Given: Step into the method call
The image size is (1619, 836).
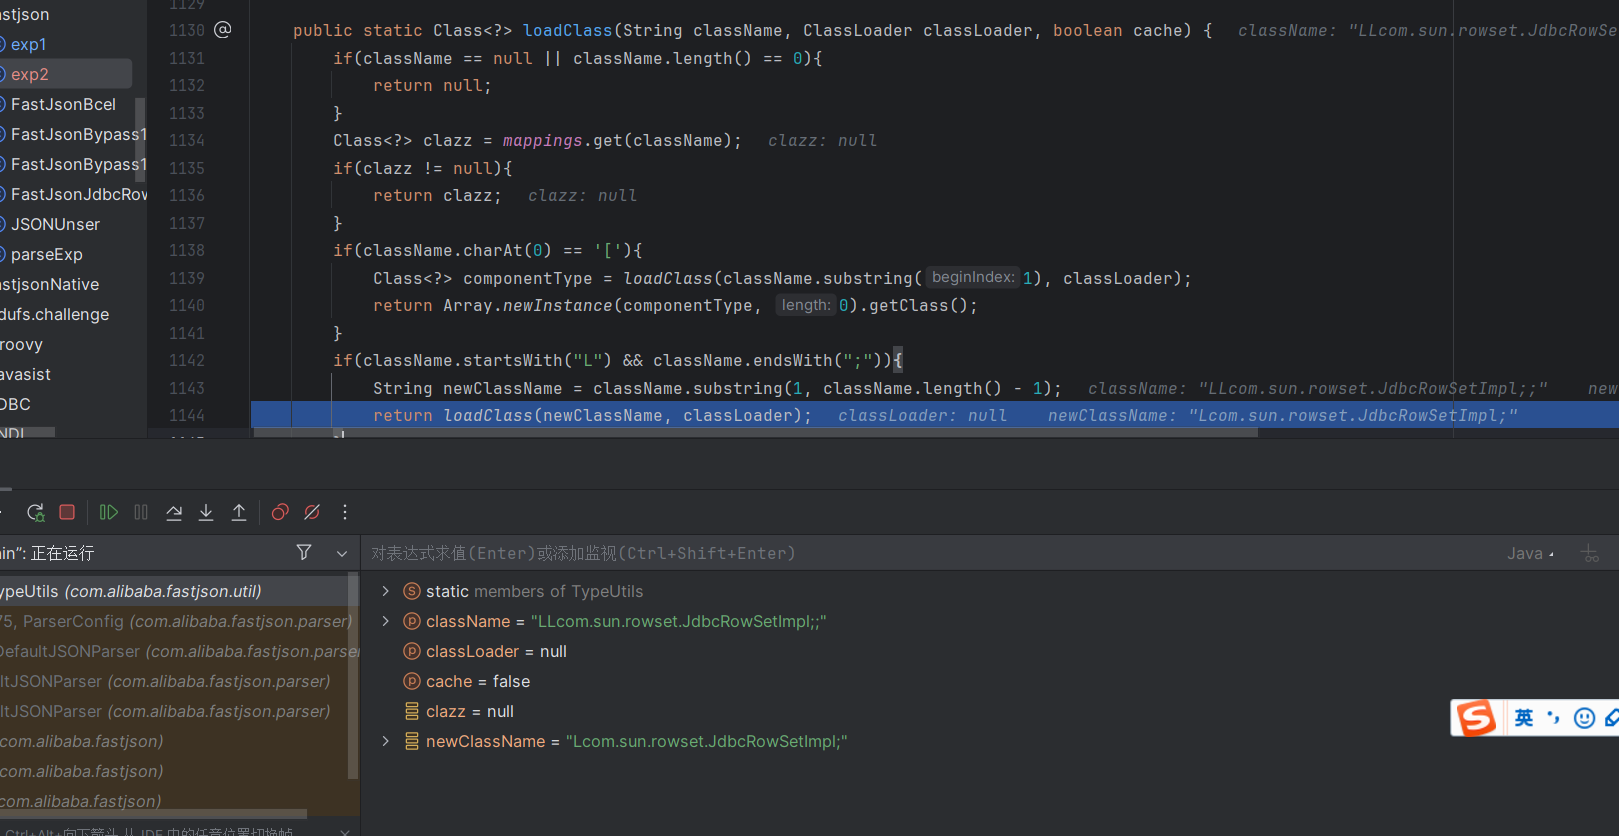Looking at the screenshot, I should click(x=206, y=512).
